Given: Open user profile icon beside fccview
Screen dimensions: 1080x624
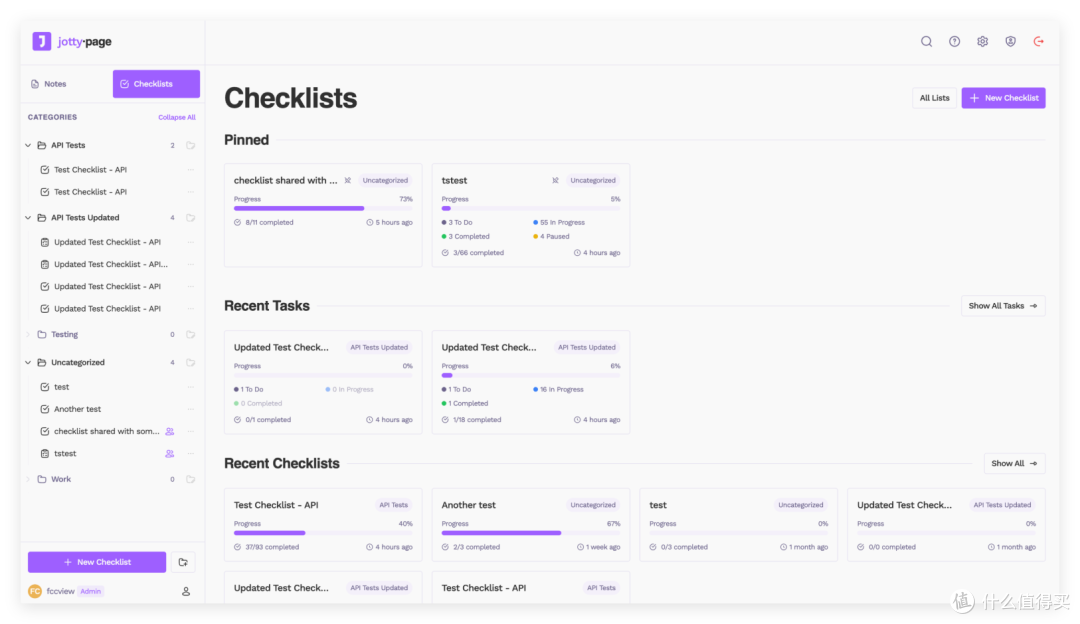Looking at the screenshot, I should point(186,591).
